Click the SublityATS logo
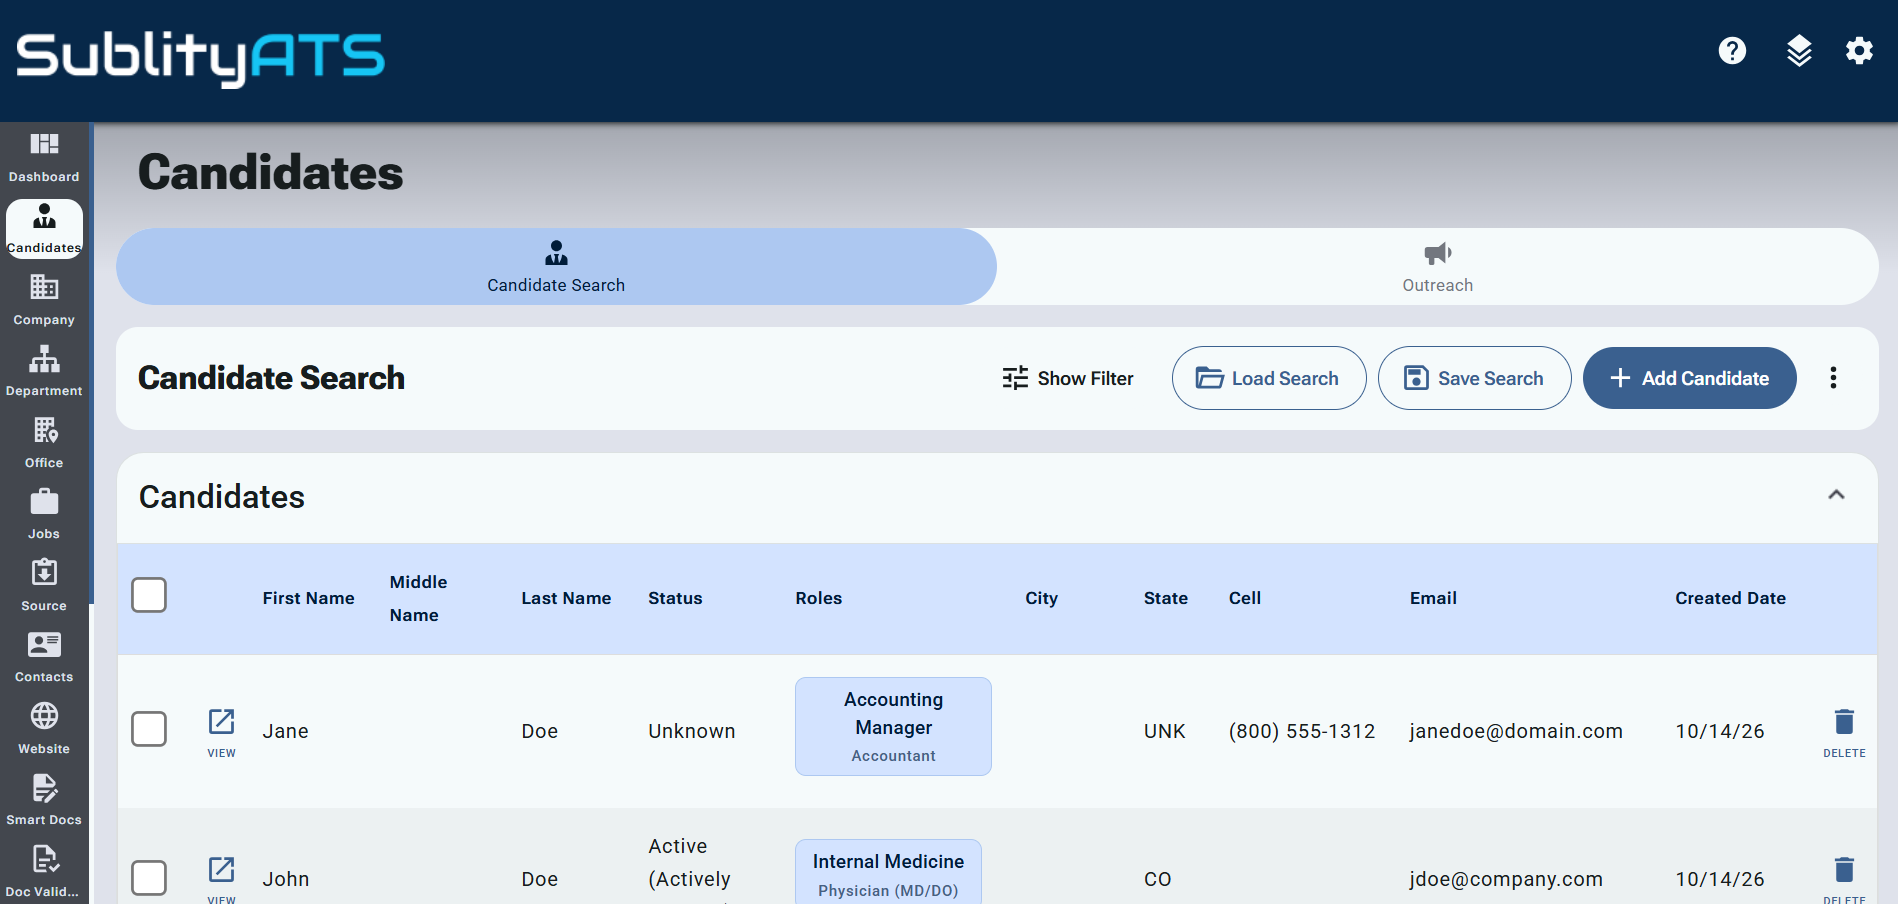 [x=200, y=58]
